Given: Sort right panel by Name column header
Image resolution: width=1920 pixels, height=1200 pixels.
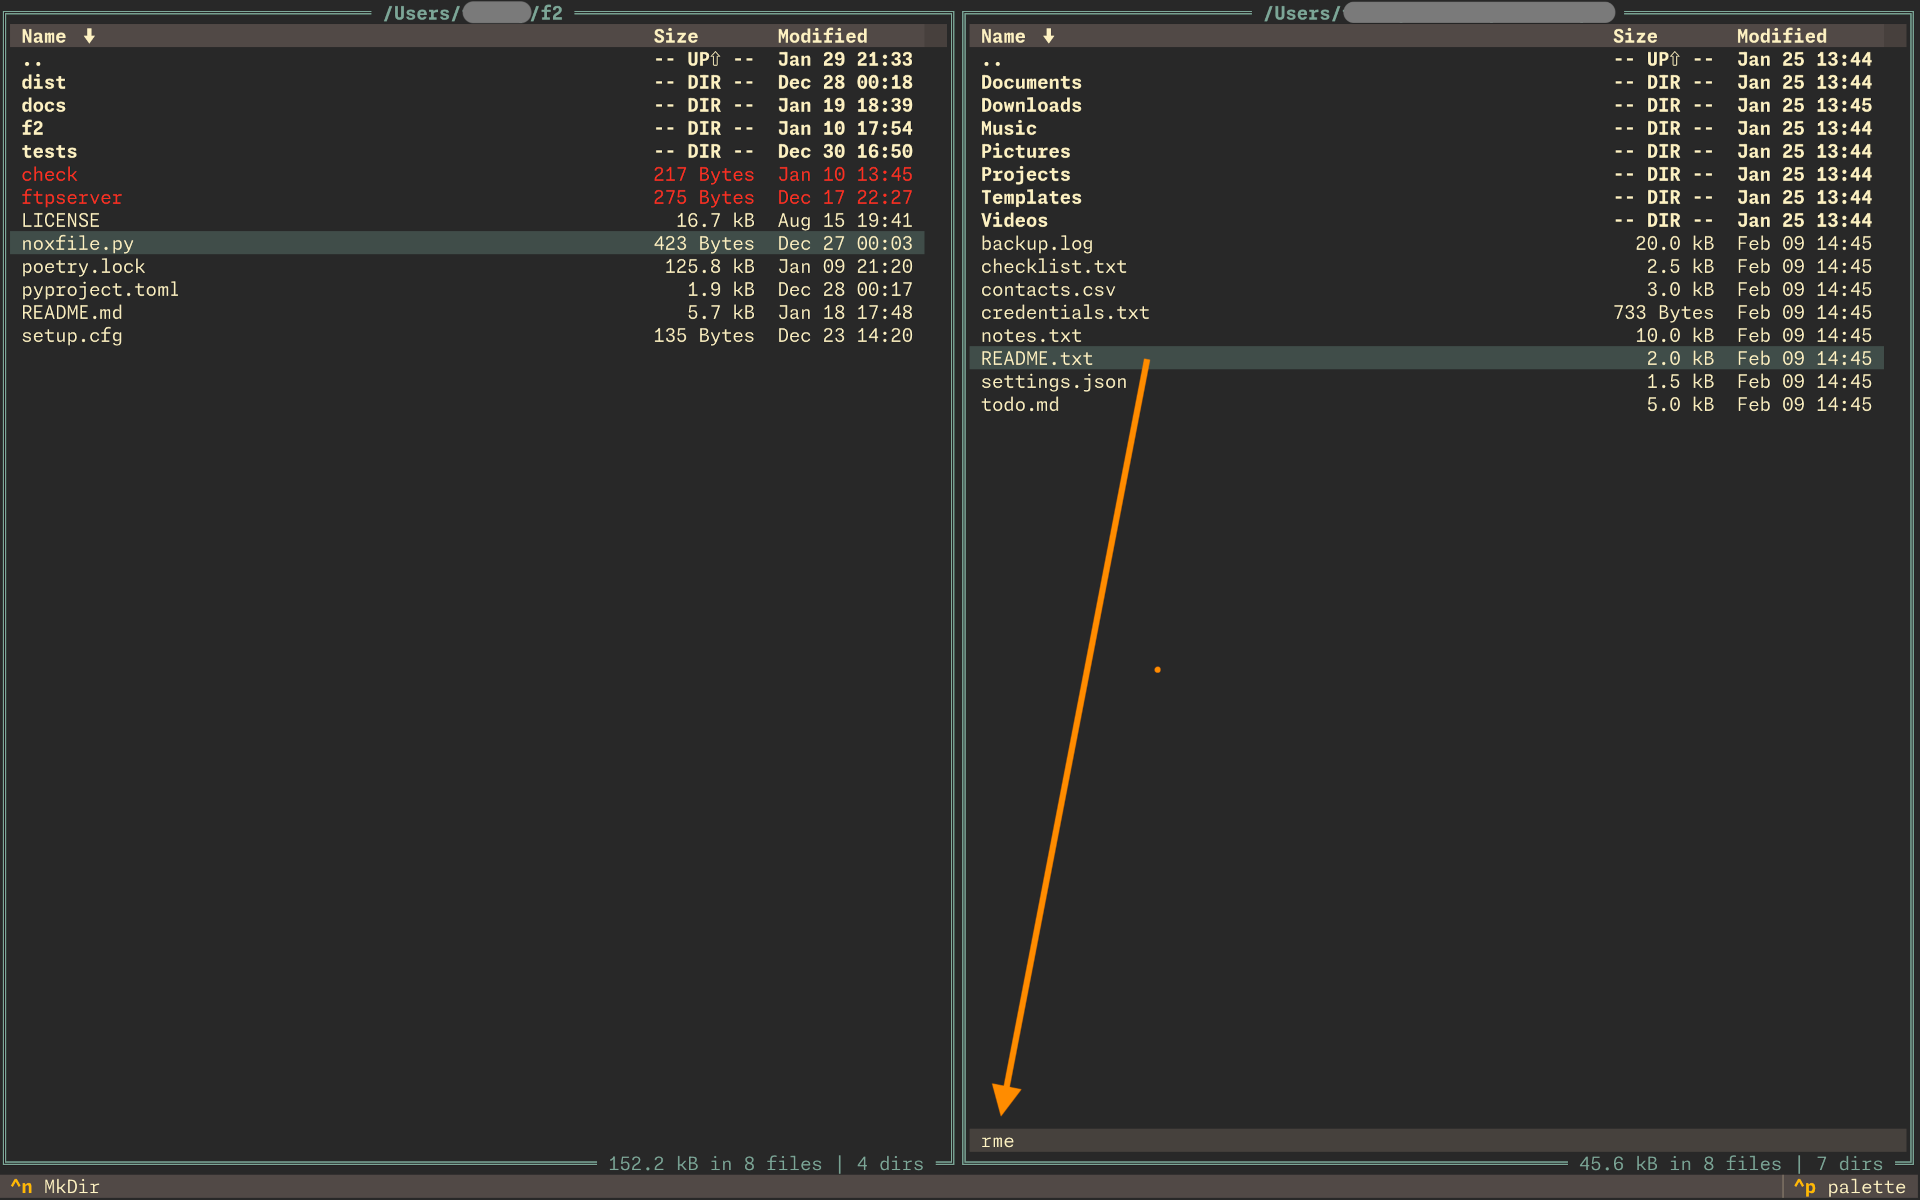Looking at the screenshot, I should tap(1003, 36).
